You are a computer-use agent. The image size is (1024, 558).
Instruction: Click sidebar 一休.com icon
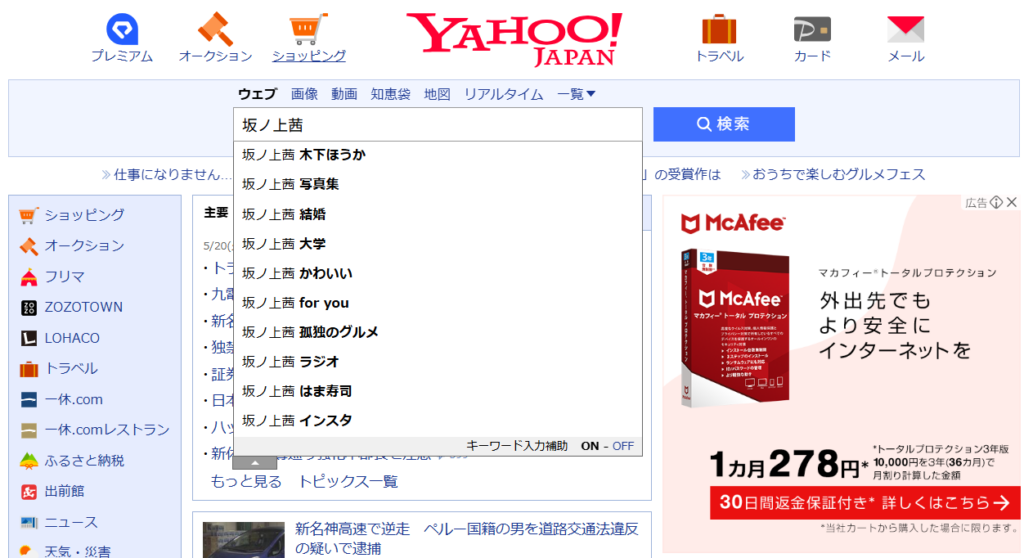29,400
